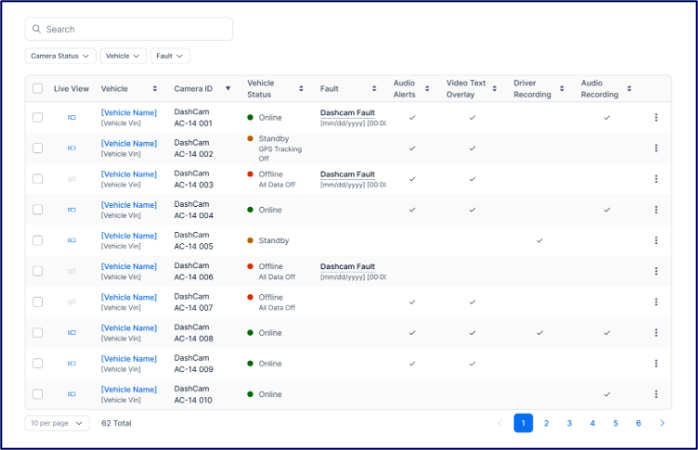Open live view for DashCam AC-14 008

(72, 332)
